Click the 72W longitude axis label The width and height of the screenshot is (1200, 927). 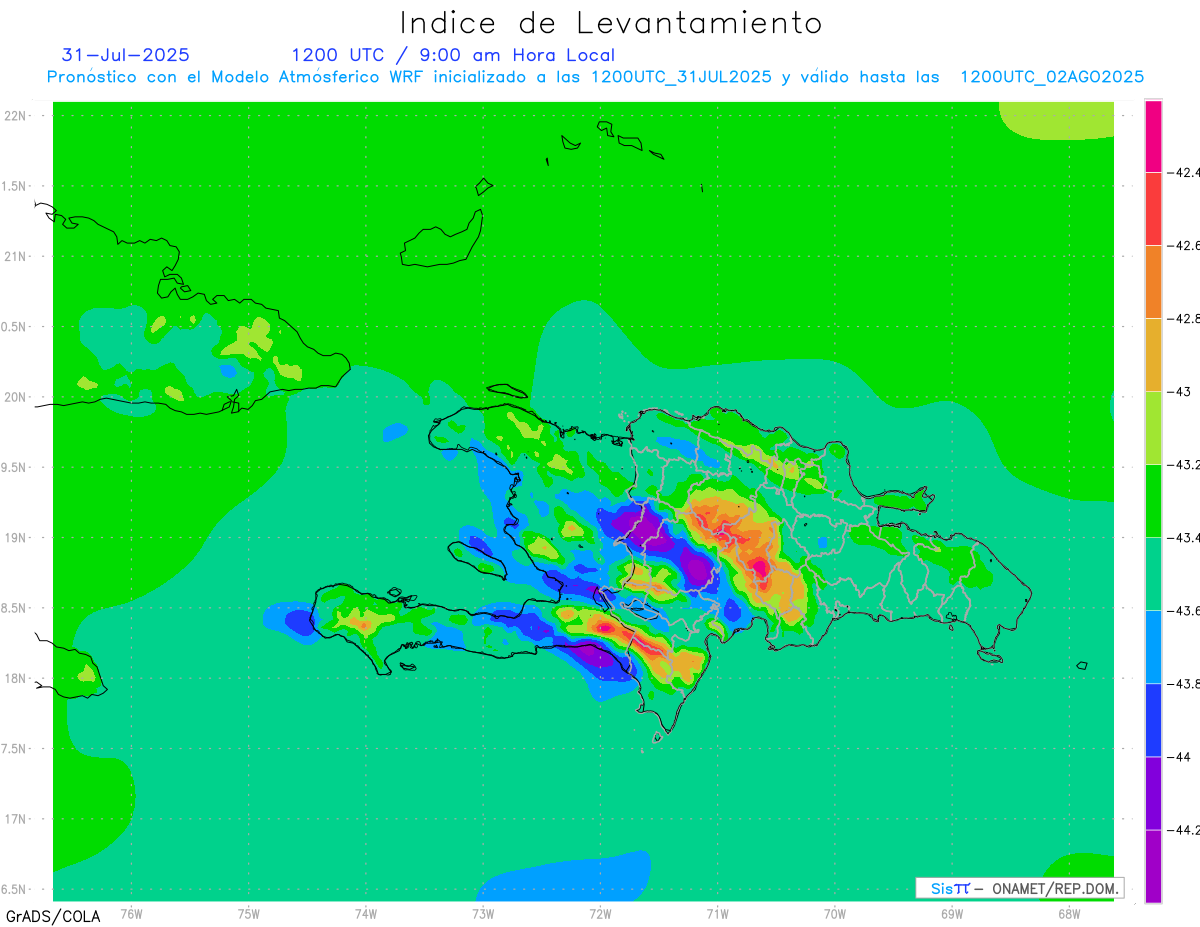pos(600,913)
